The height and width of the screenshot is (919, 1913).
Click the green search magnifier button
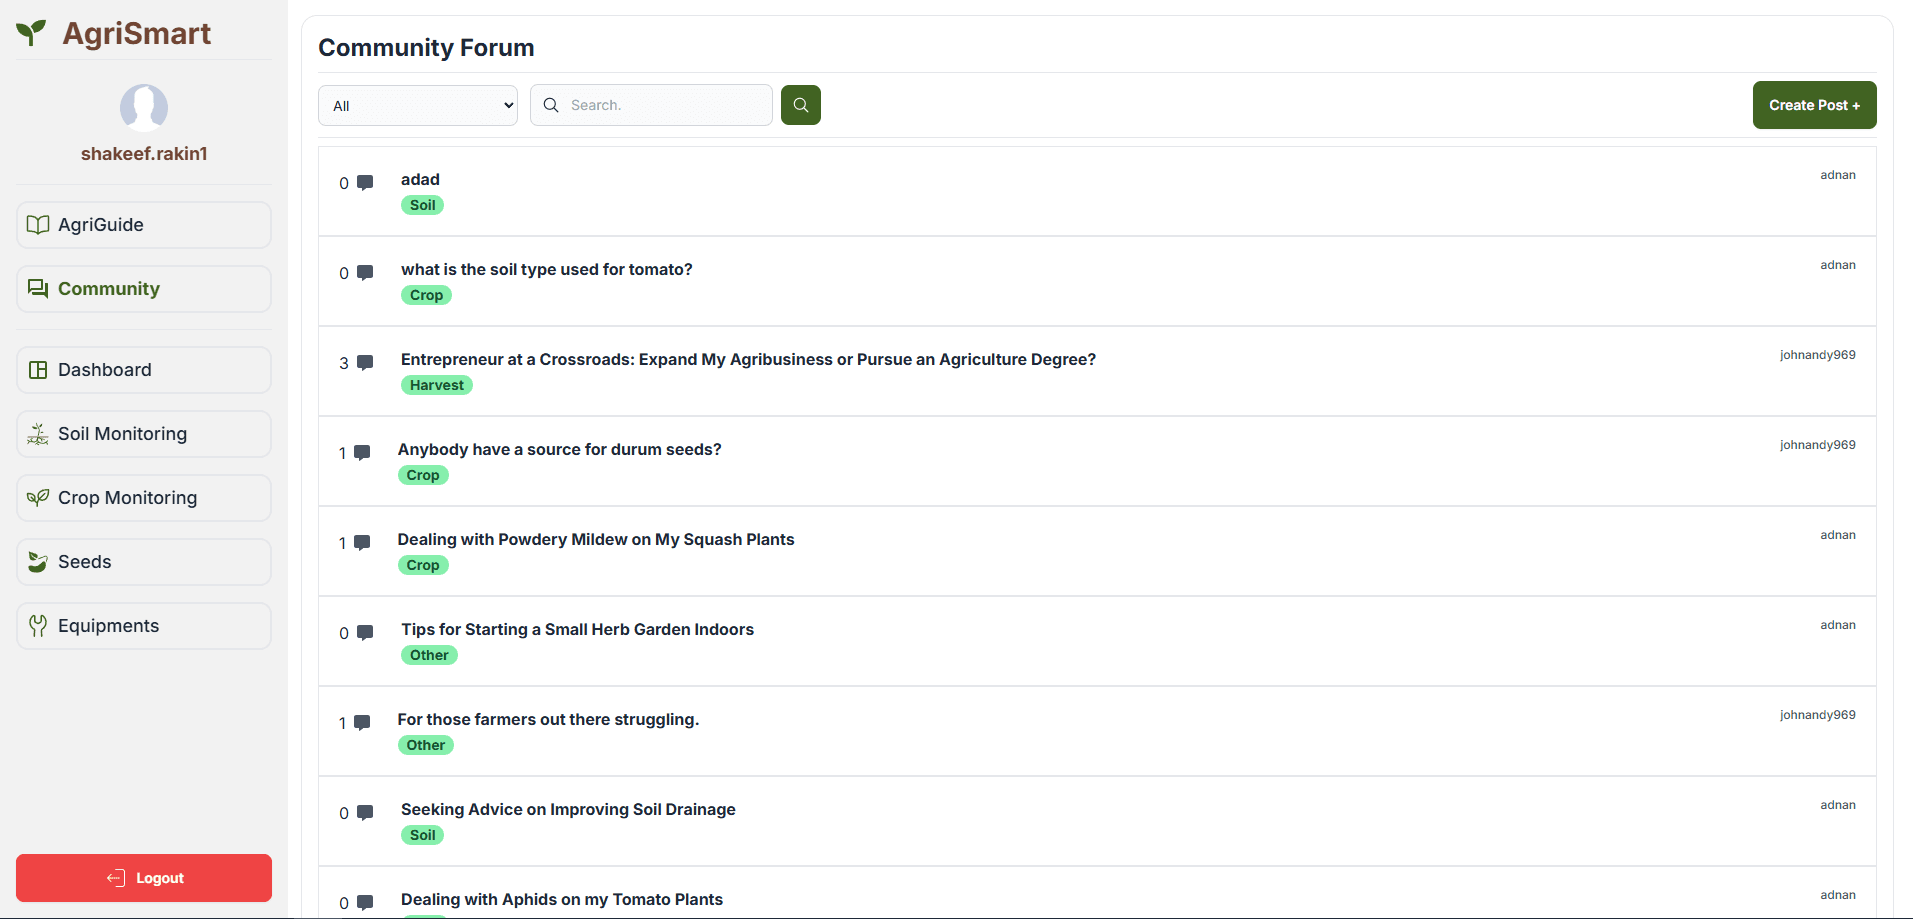click(x=800, y=105)
